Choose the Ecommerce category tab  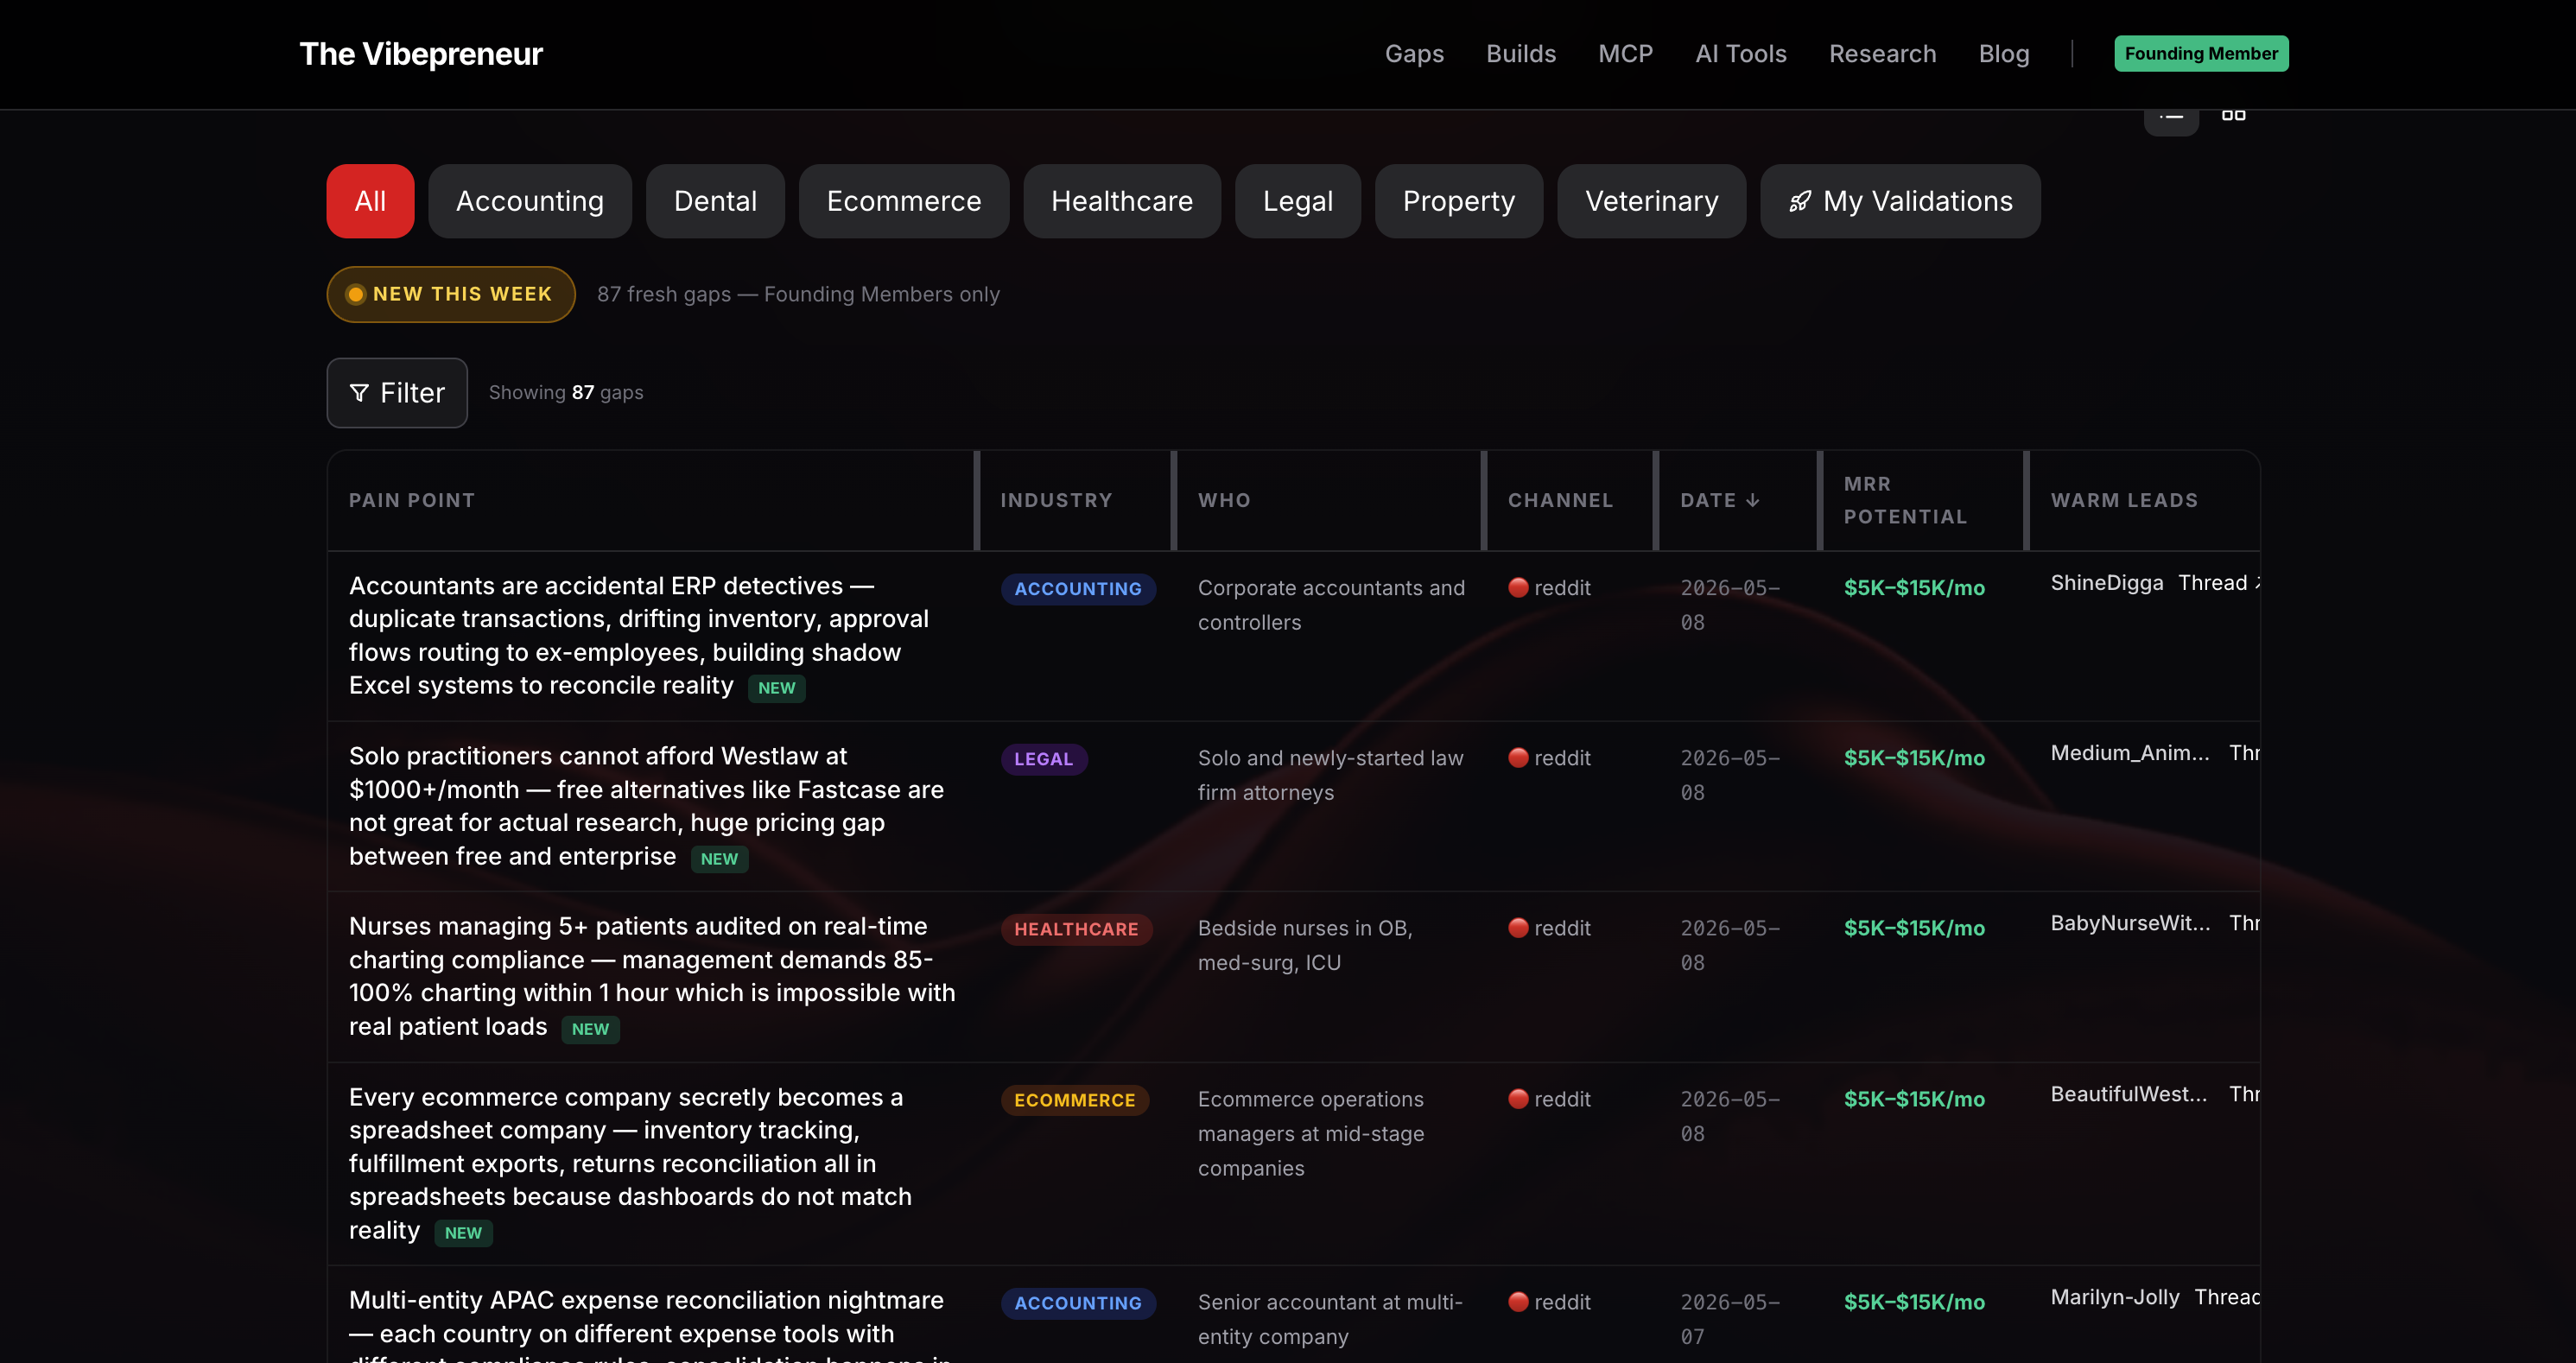click(904, 201)
